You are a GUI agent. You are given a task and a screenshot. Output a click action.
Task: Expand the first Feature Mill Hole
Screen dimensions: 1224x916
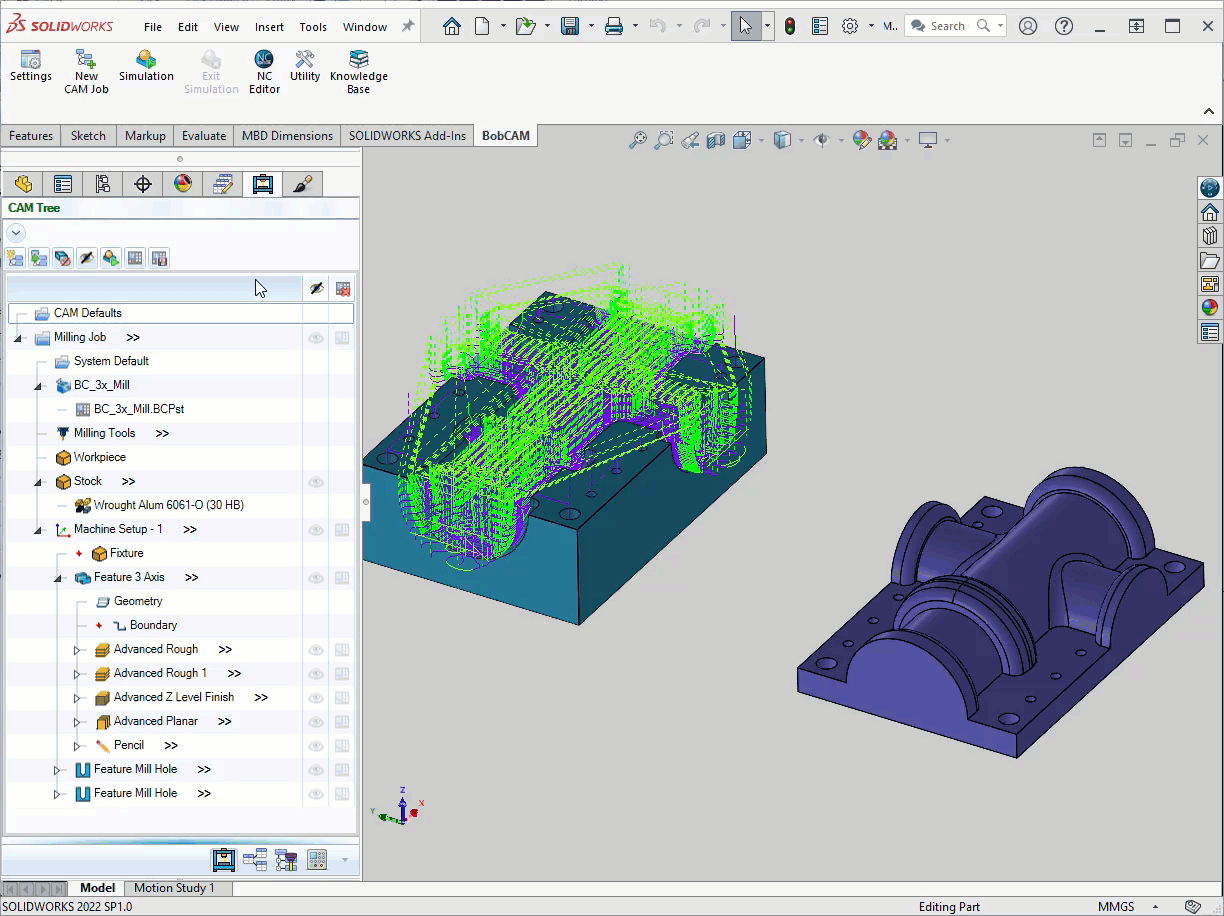point(58,770)
